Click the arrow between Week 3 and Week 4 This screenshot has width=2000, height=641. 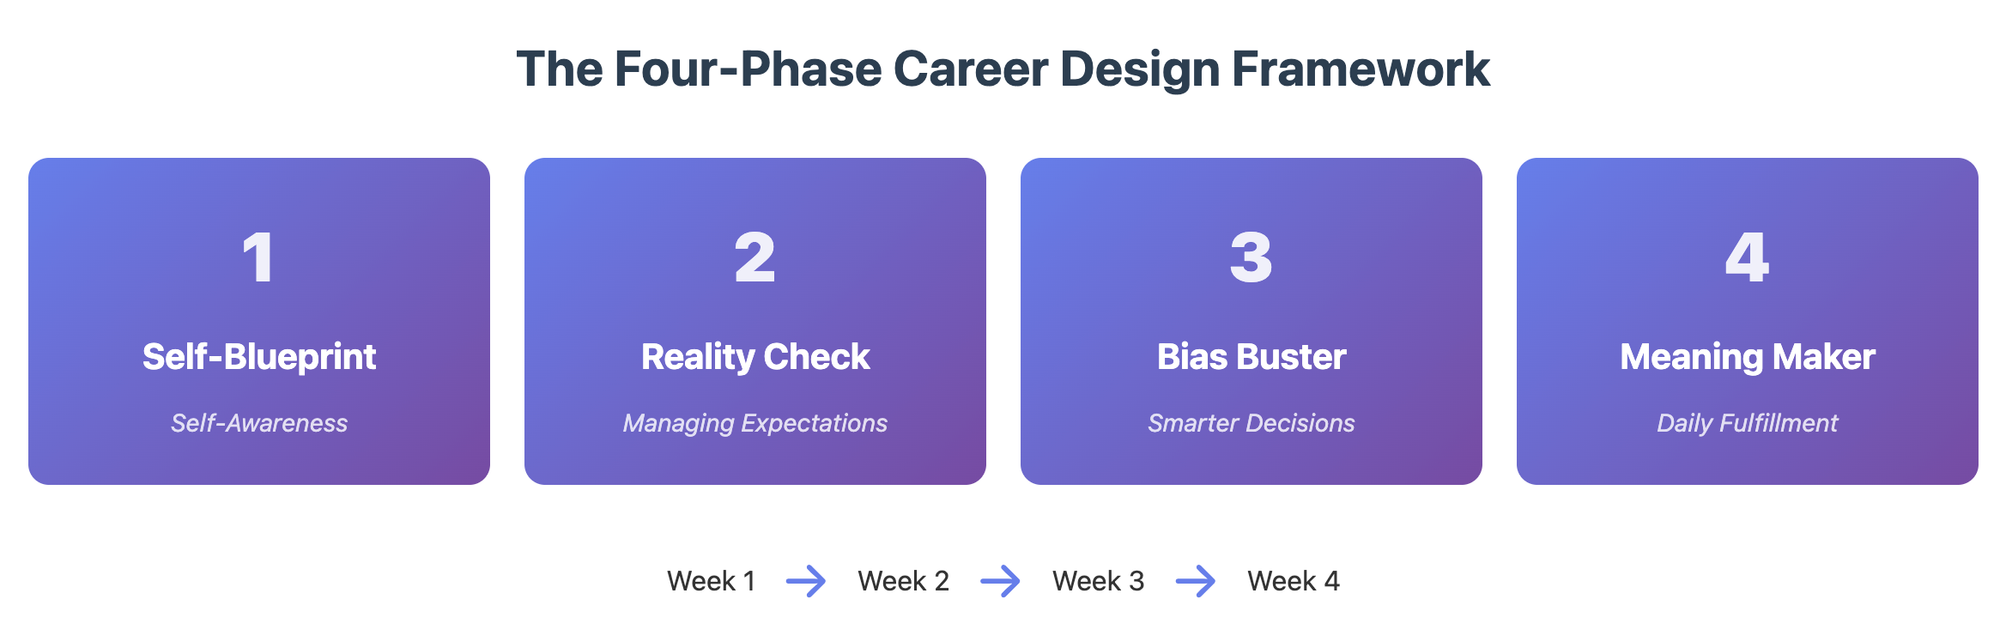point(1195,581)
